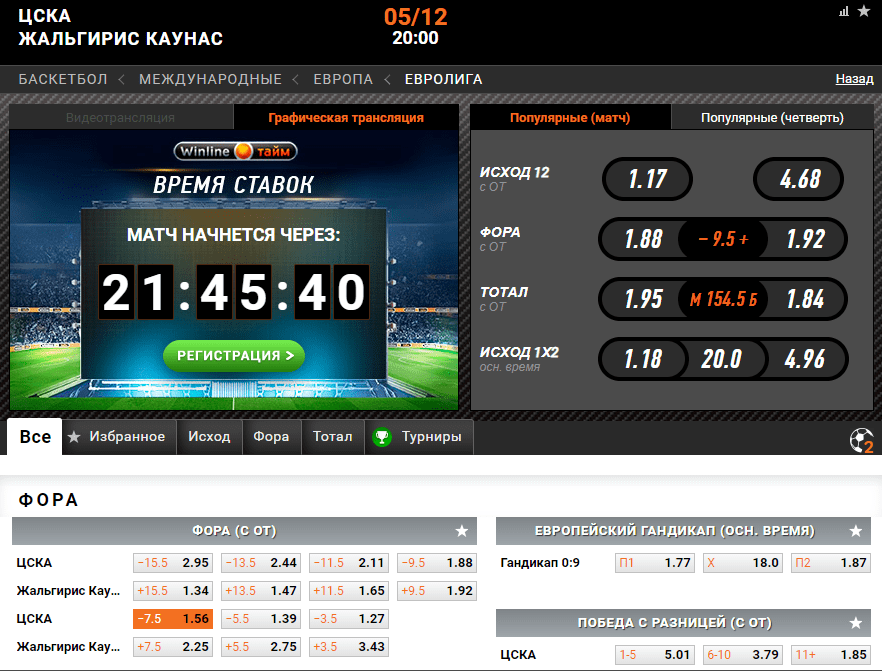This screenshot has width=882, height=671.
Task: Open the ЕВРОЛИГА breadcrumb
Action: (444, 79)
